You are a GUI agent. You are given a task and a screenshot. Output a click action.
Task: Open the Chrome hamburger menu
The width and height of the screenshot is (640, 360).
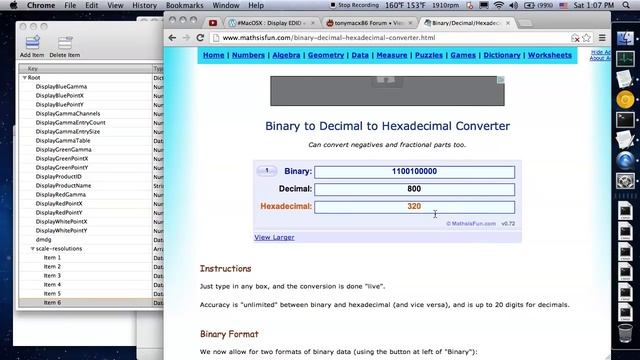[602, 38]
